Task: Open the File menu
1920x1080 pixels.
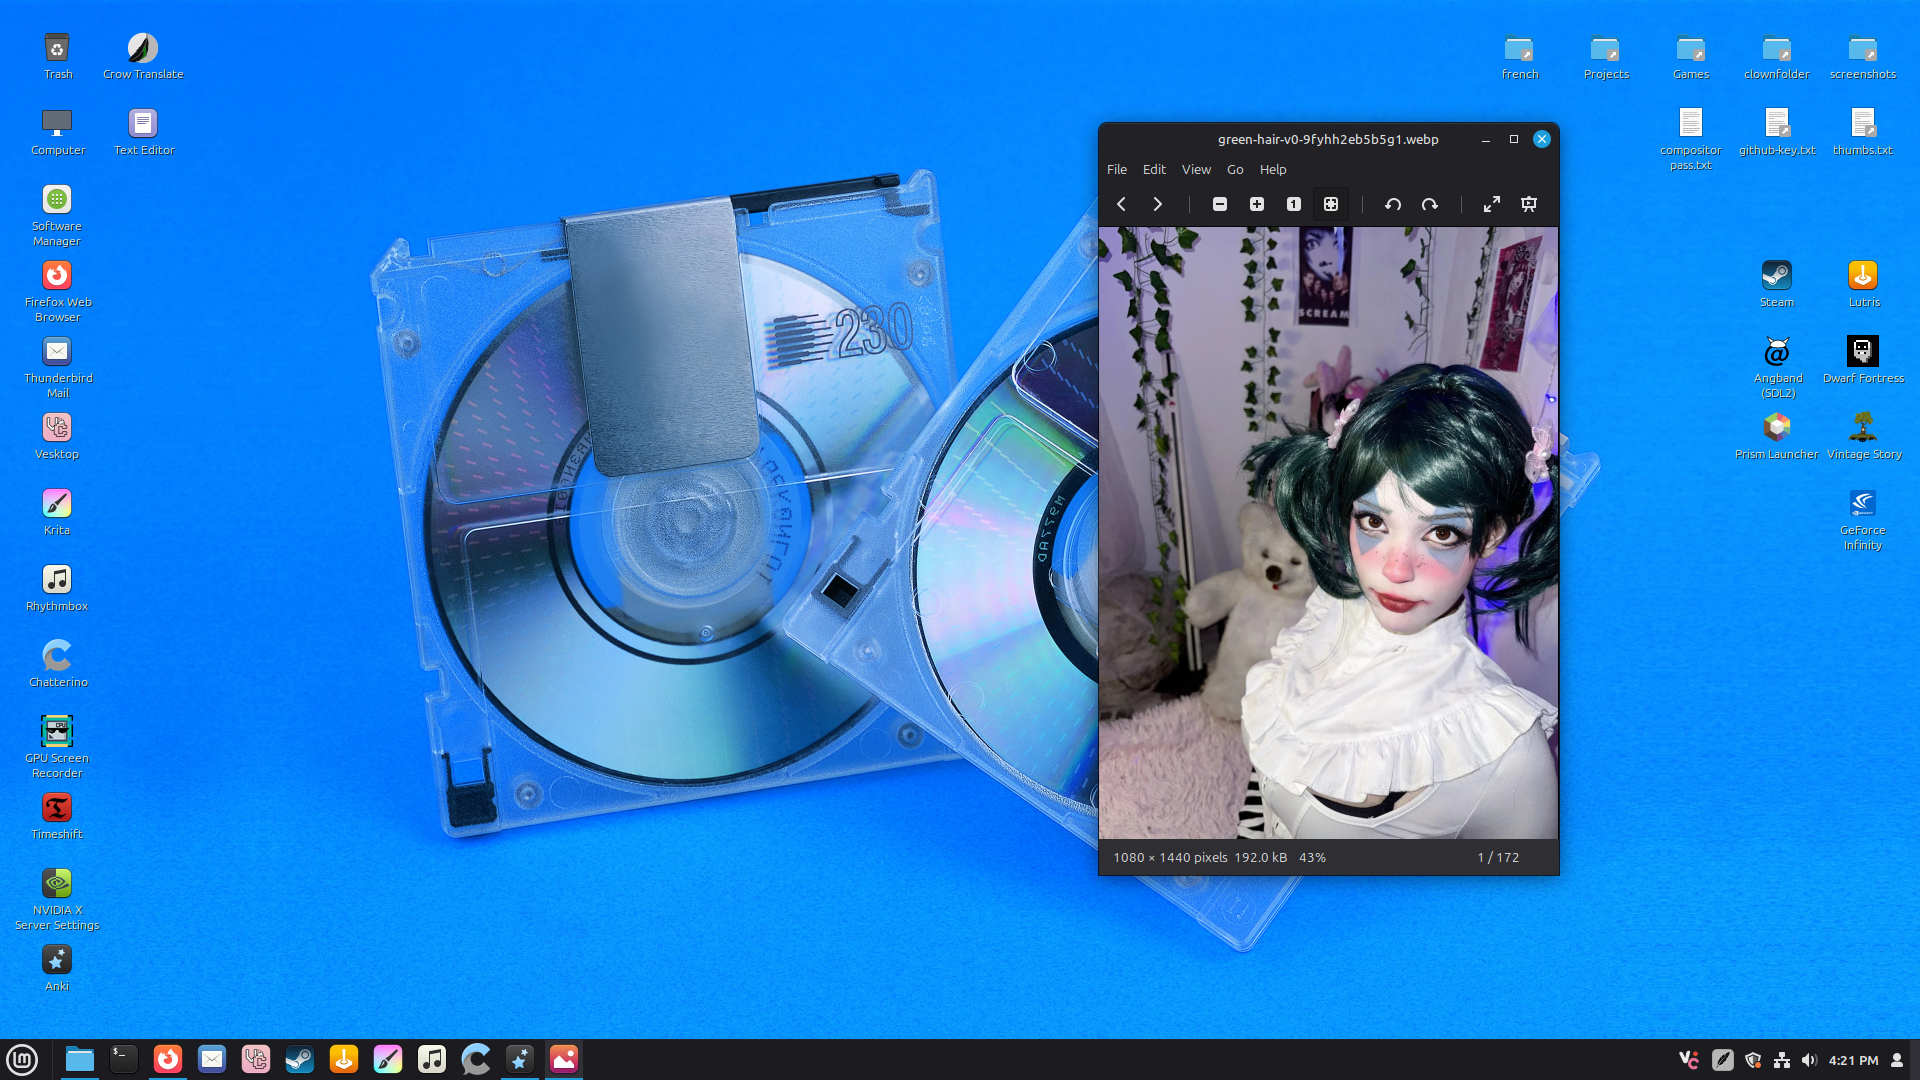Action: click(x=1117, y=169)
